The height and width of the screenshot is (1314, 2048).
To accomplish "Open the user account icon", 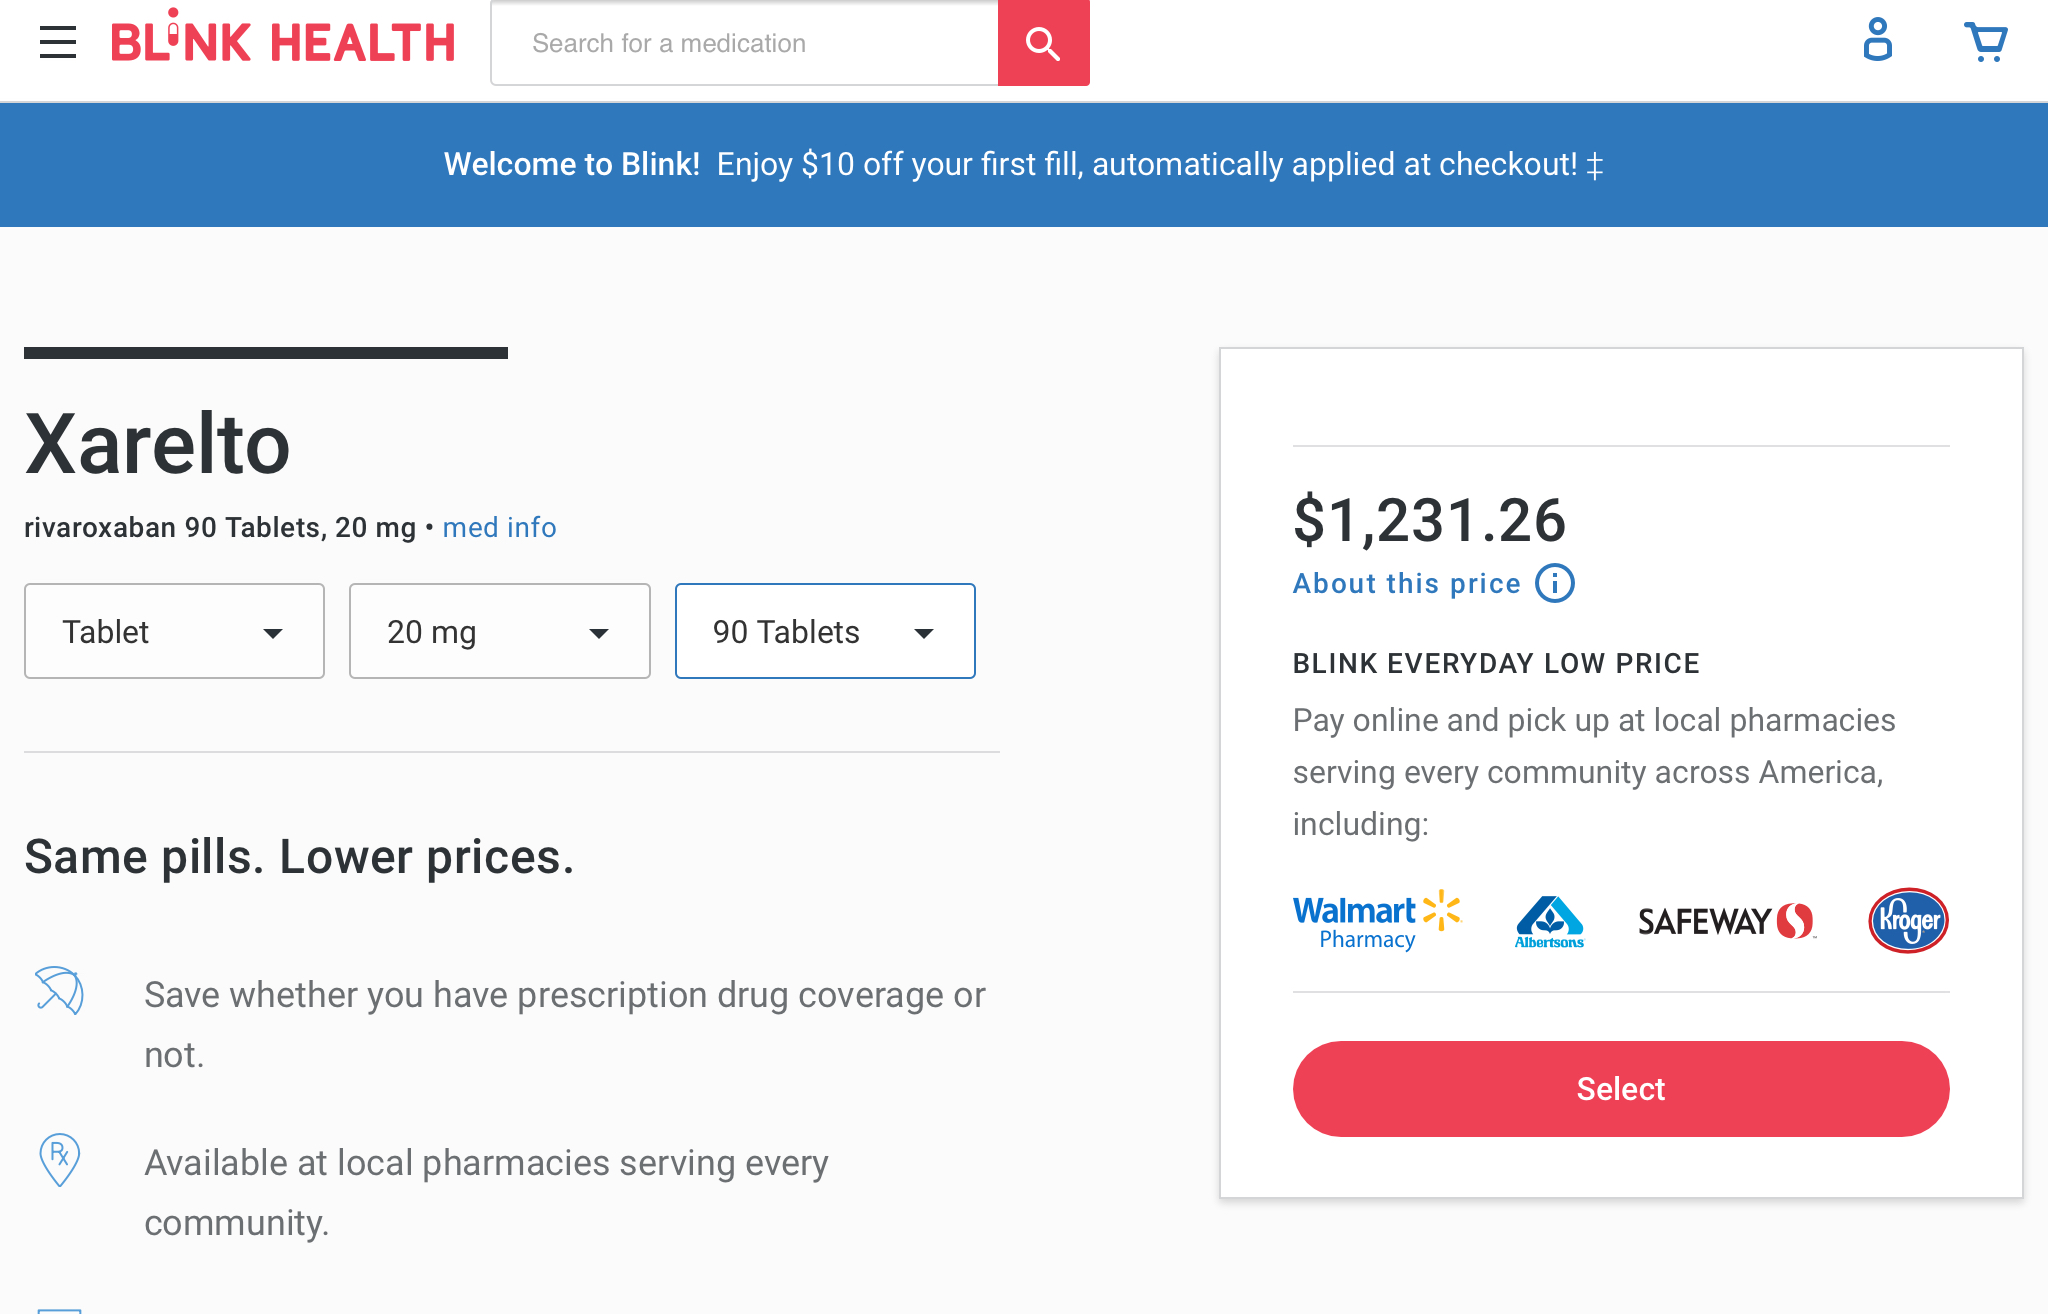I will [x=1877, y=41].
